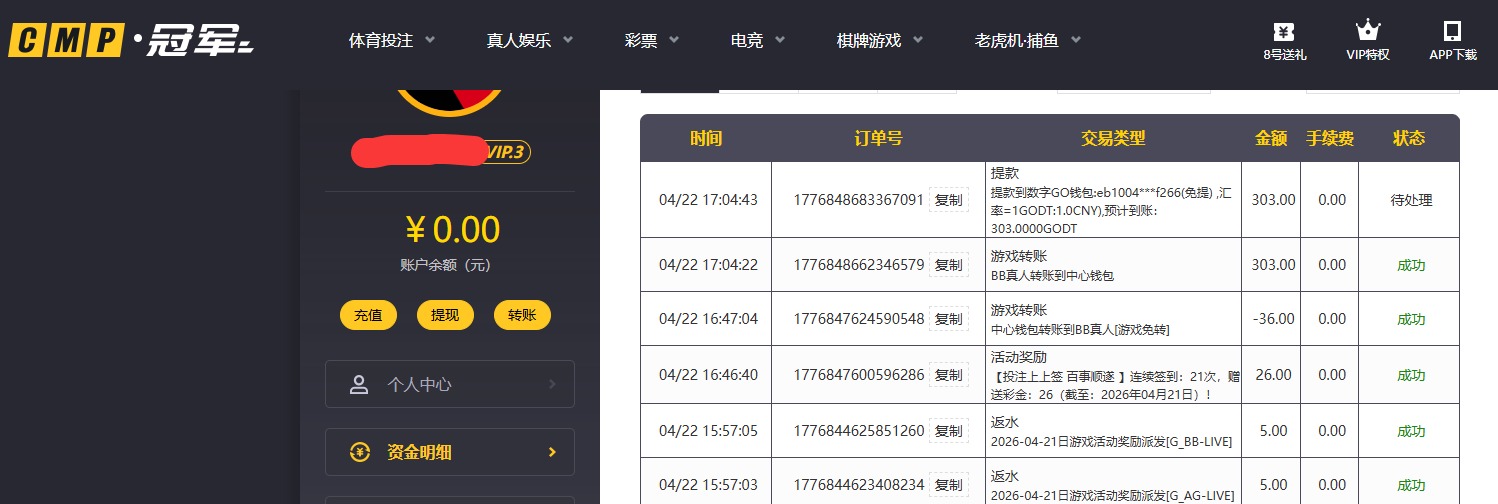
Task: Open the 个人中心 sidebar item
Action: tap(450, 384)
